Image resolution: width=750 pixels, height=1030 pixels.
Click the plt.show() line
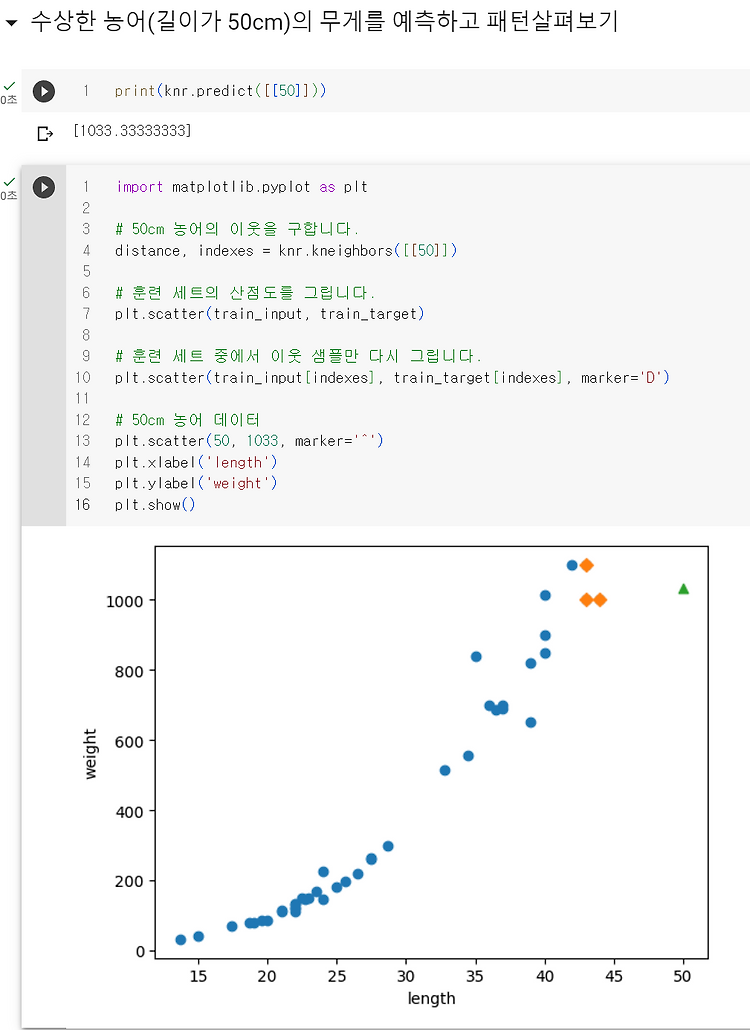coord(155,504)
